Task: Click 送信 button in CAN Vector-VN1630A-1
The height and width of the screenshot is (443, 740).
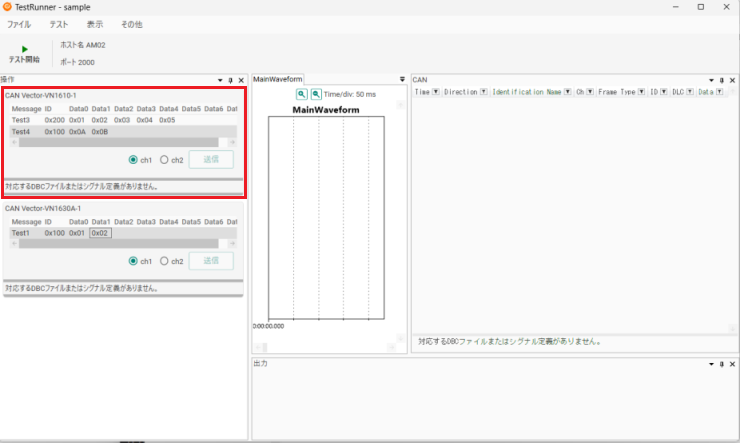Action: pyautogui.click(x=210, y=261)
